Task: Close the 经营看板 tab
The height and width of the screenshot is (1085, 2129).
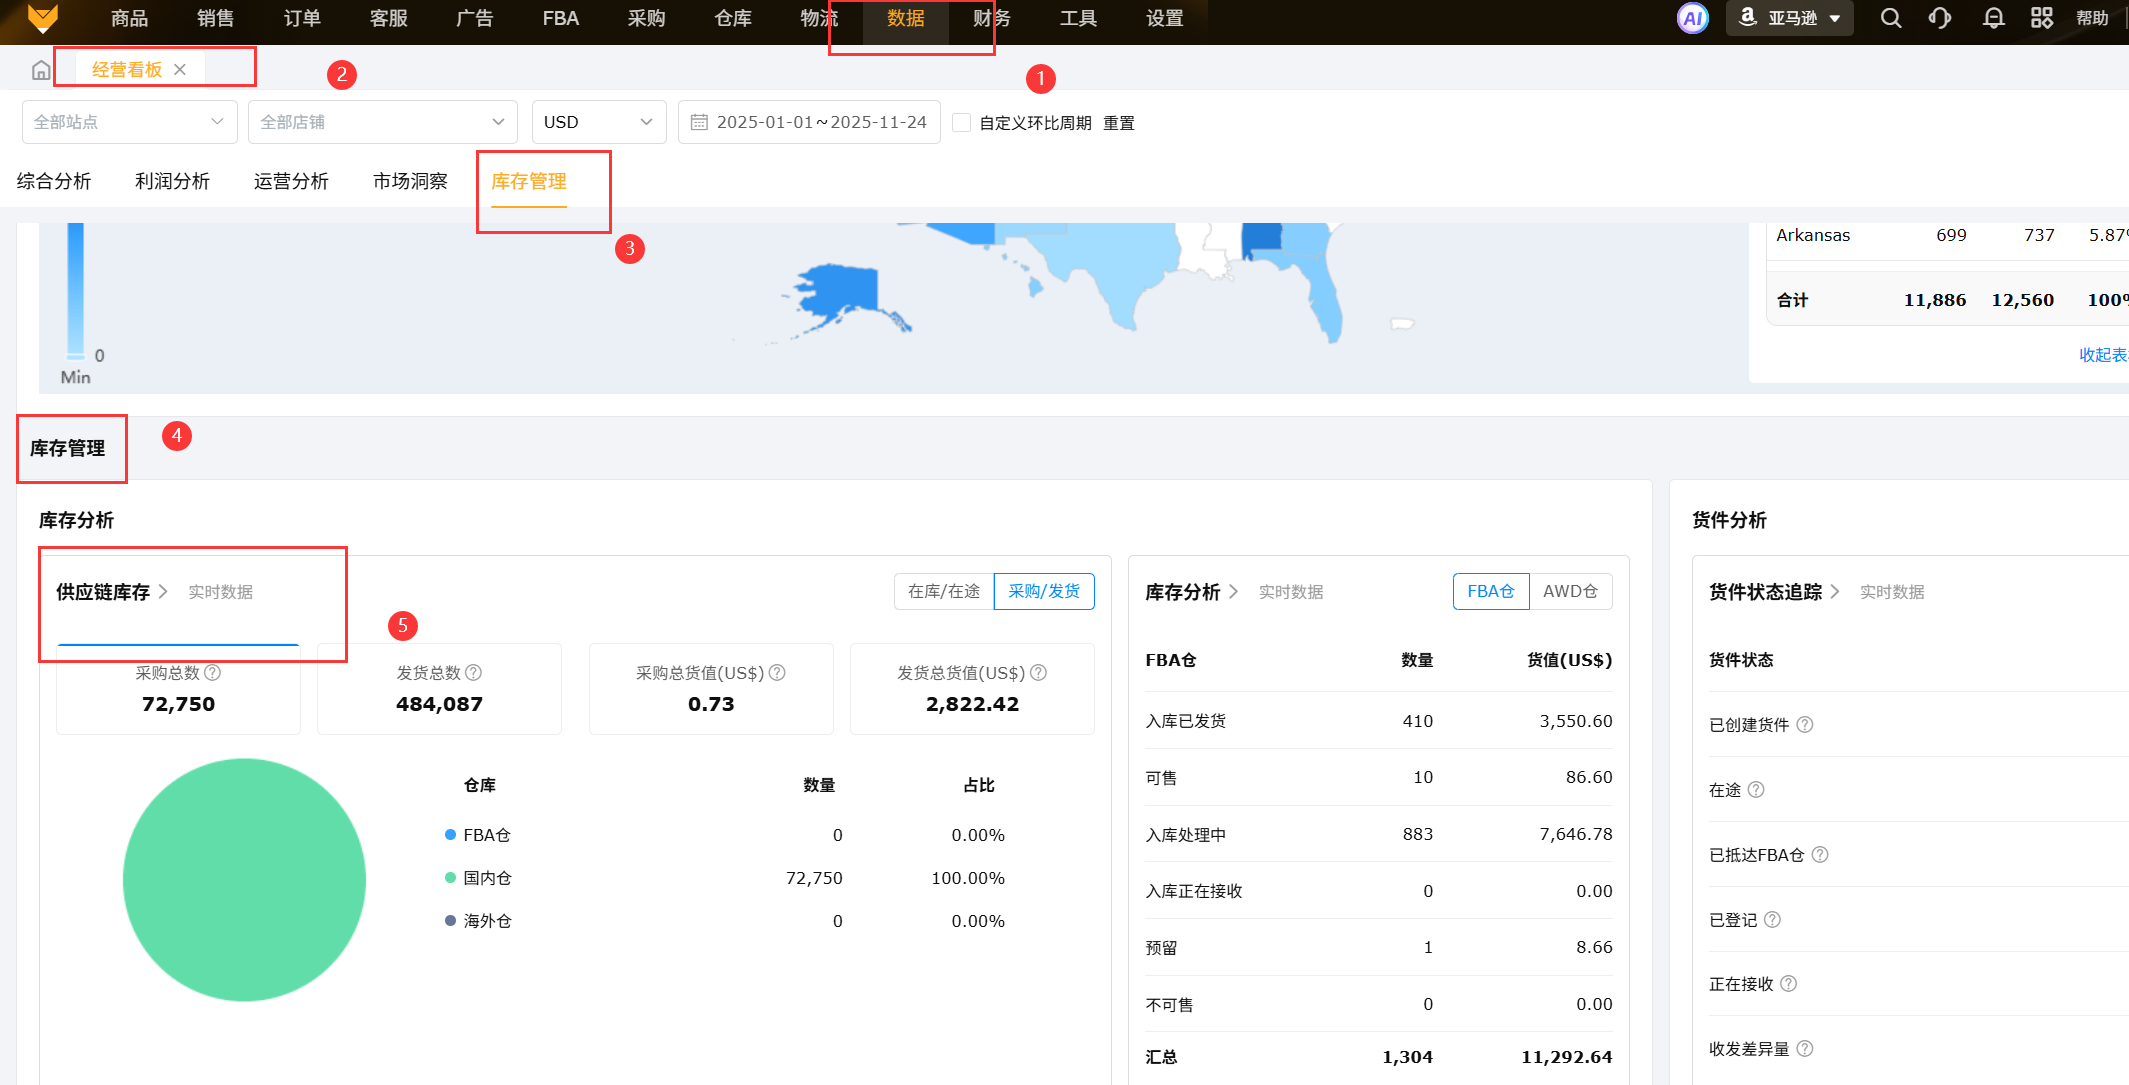Action: point(180,69)
